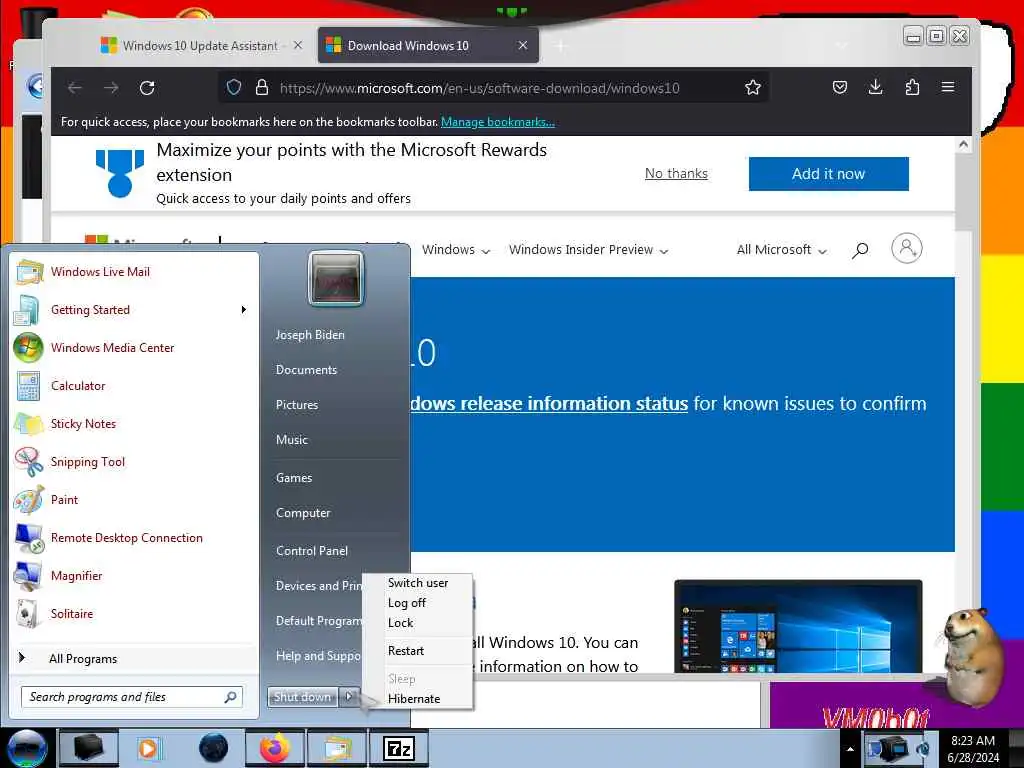Open the Firefox hamburger menu
The height and width of the screenshot is (768, 1024).
[x=948, y=87]
